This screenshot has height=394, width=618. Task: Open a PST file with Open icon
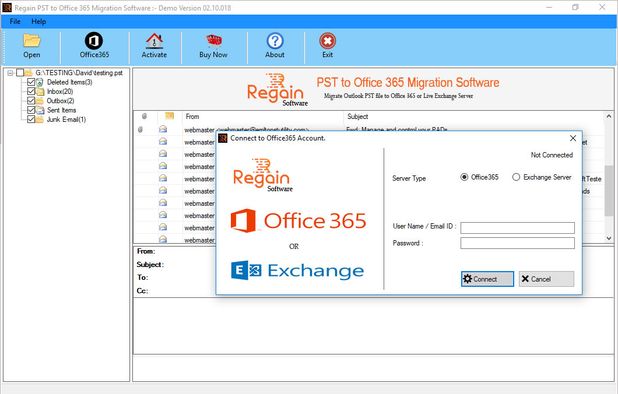click(x=32, y=41)
